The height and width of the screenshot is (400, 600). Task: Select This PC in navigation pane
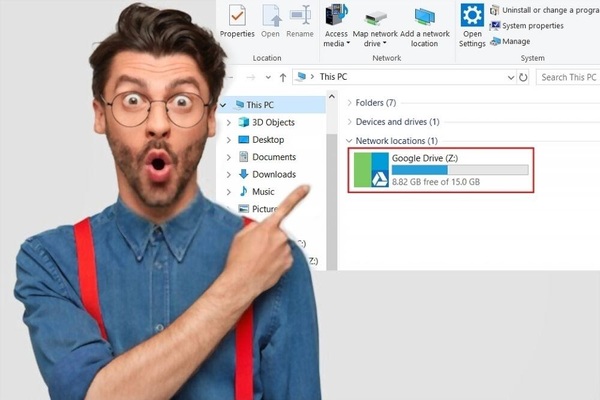(260, 105)
